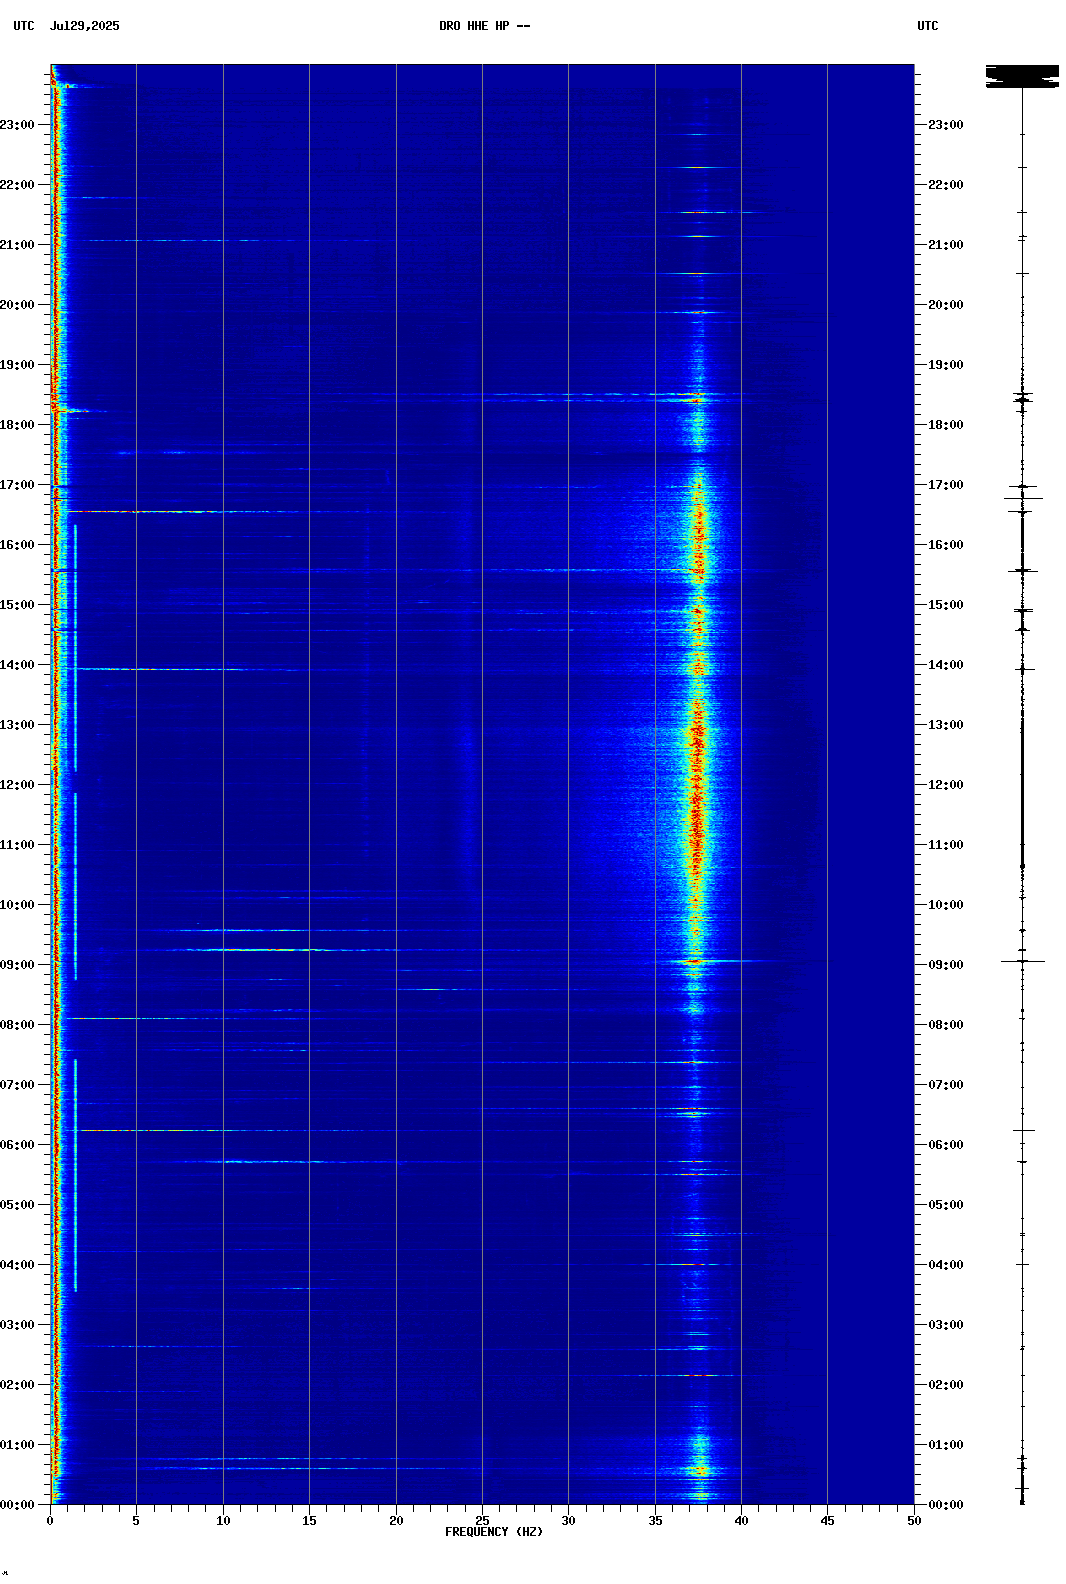Click frequency tick label 45
1066x1584 pixels.
827,1521
